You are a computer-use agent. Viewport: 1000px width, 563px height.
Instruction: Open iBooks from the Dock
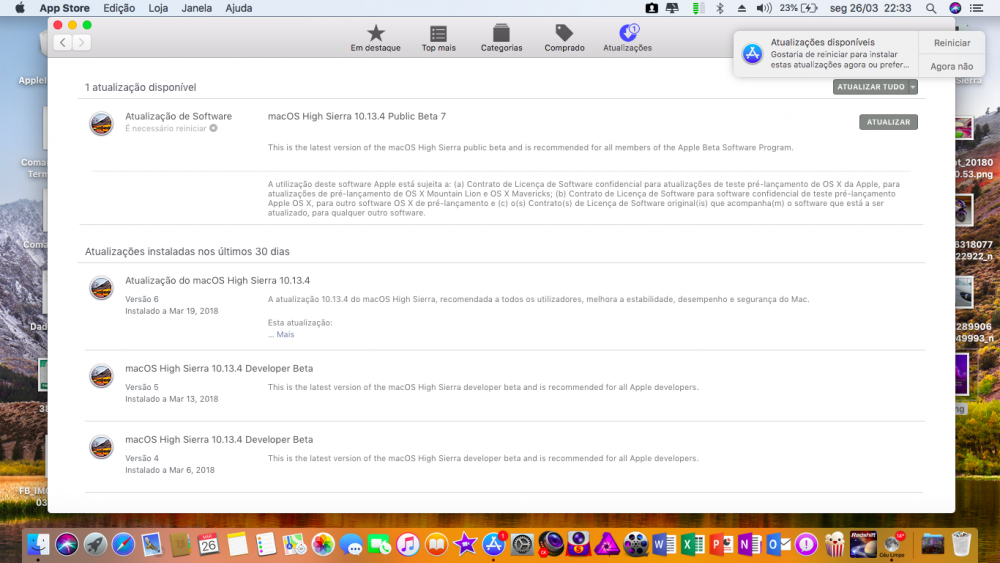click(436, 545)
